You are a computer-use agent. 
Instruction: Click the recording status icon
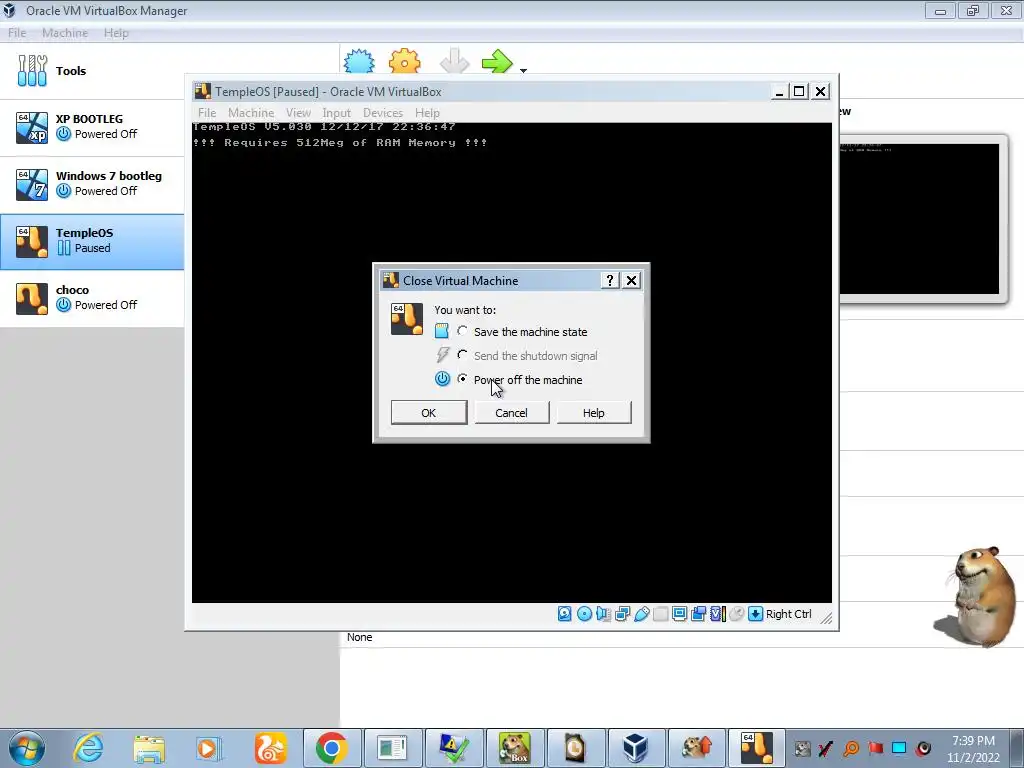point(698,614)
